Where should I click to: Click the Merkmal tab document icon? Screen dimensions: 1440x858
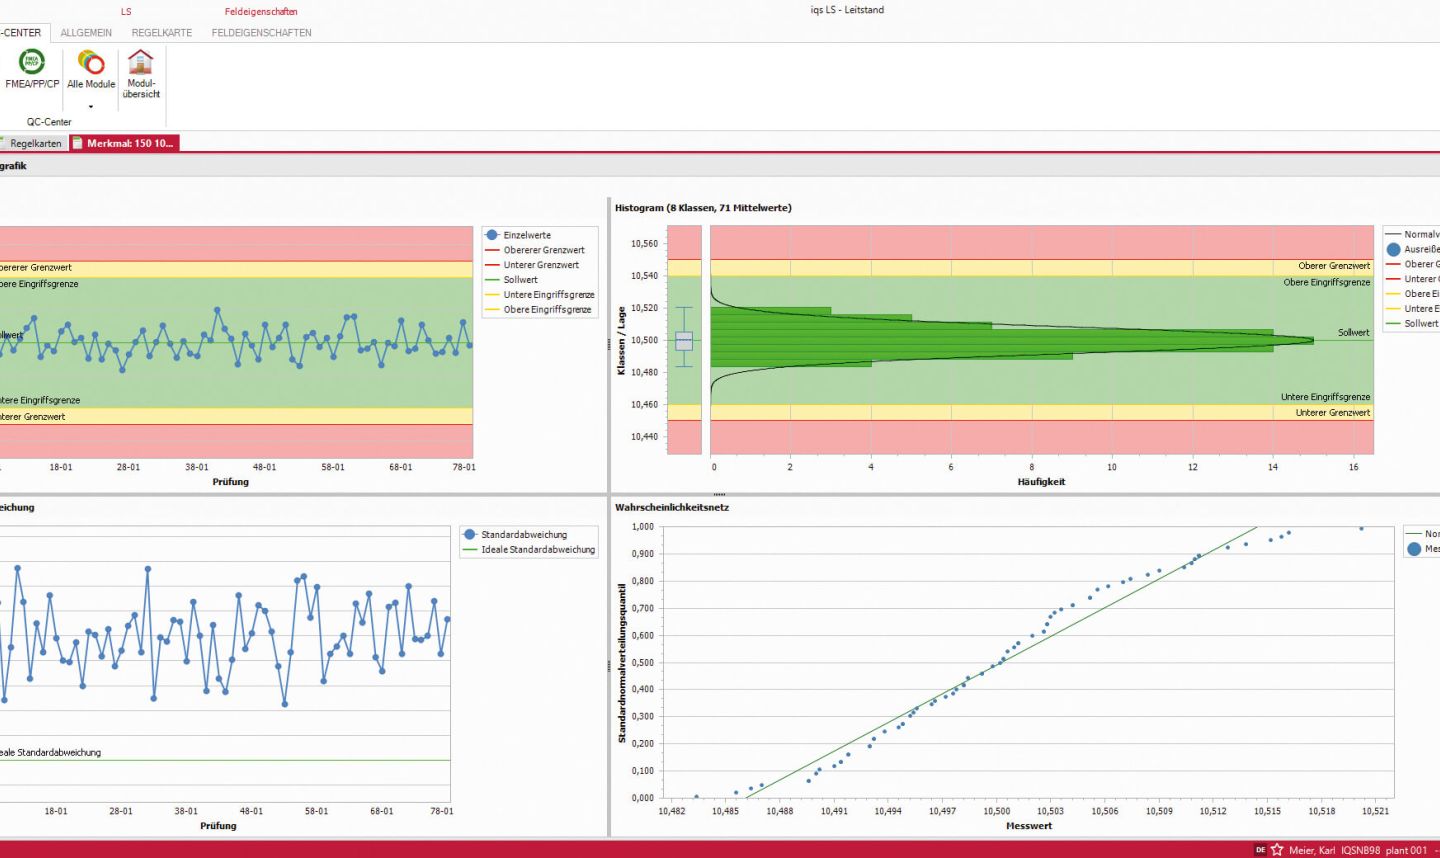(x=77, y=143)
